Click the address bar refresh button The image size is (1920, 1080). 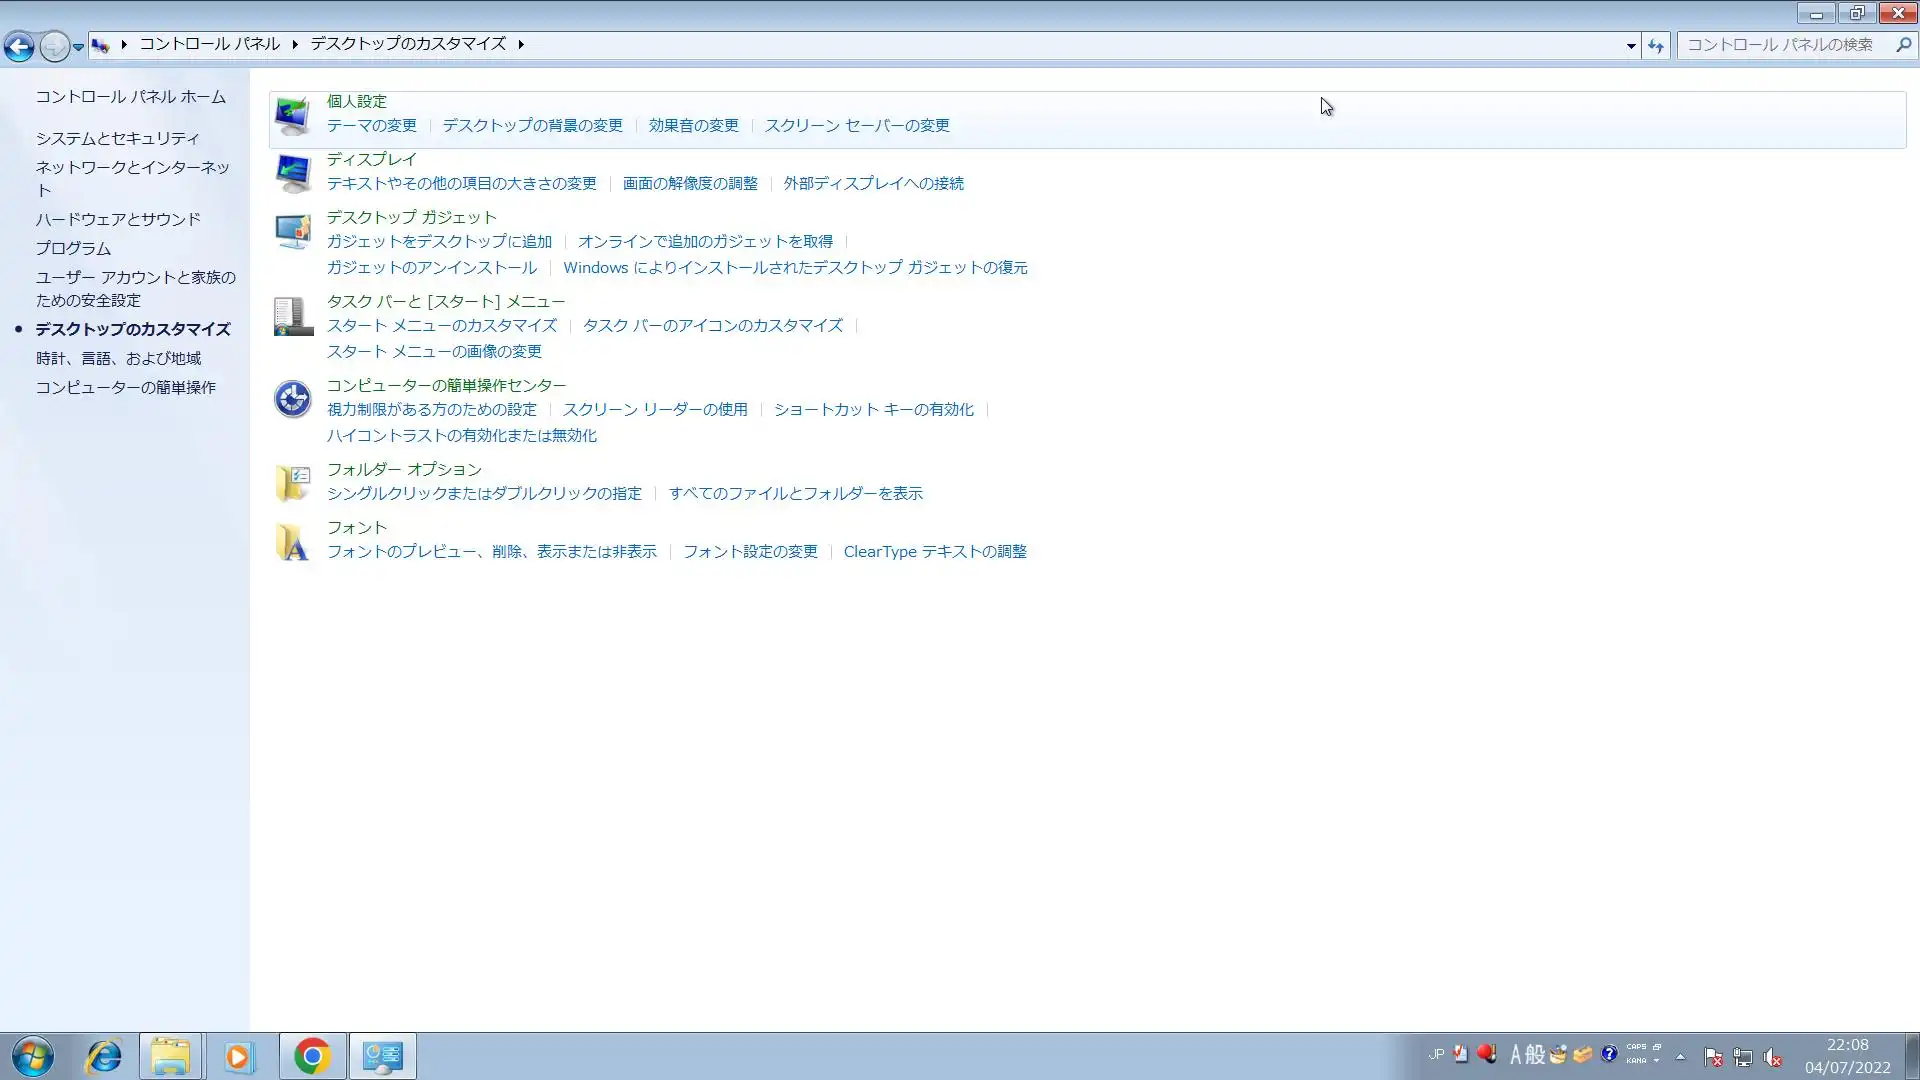pos(1656,45)
